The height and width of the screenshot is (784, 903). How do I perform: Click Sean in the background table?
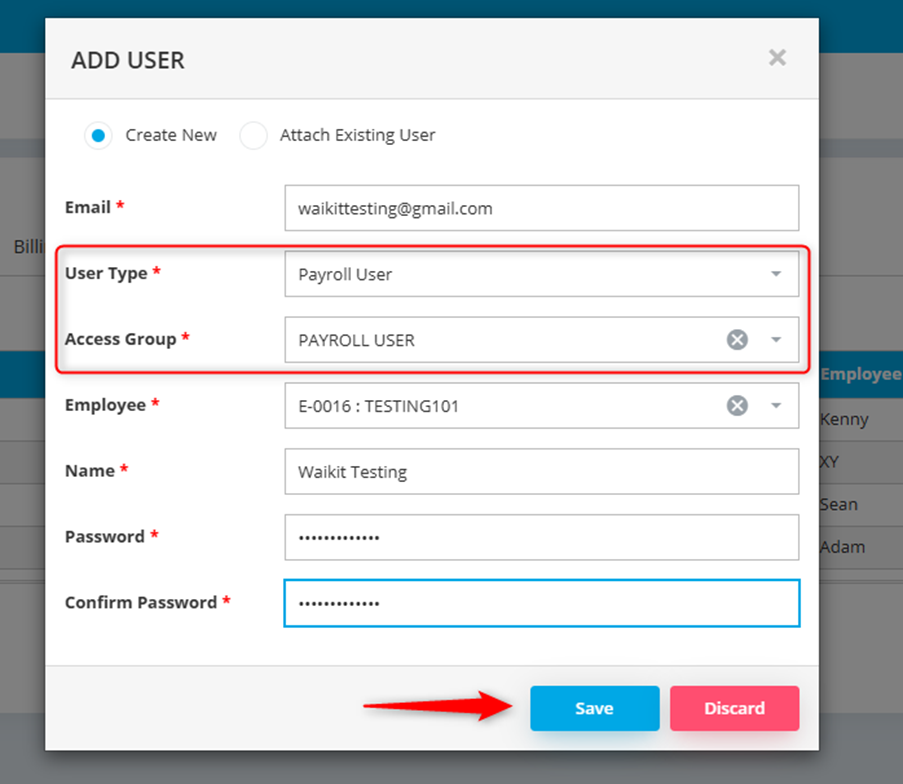pos(839,505)
